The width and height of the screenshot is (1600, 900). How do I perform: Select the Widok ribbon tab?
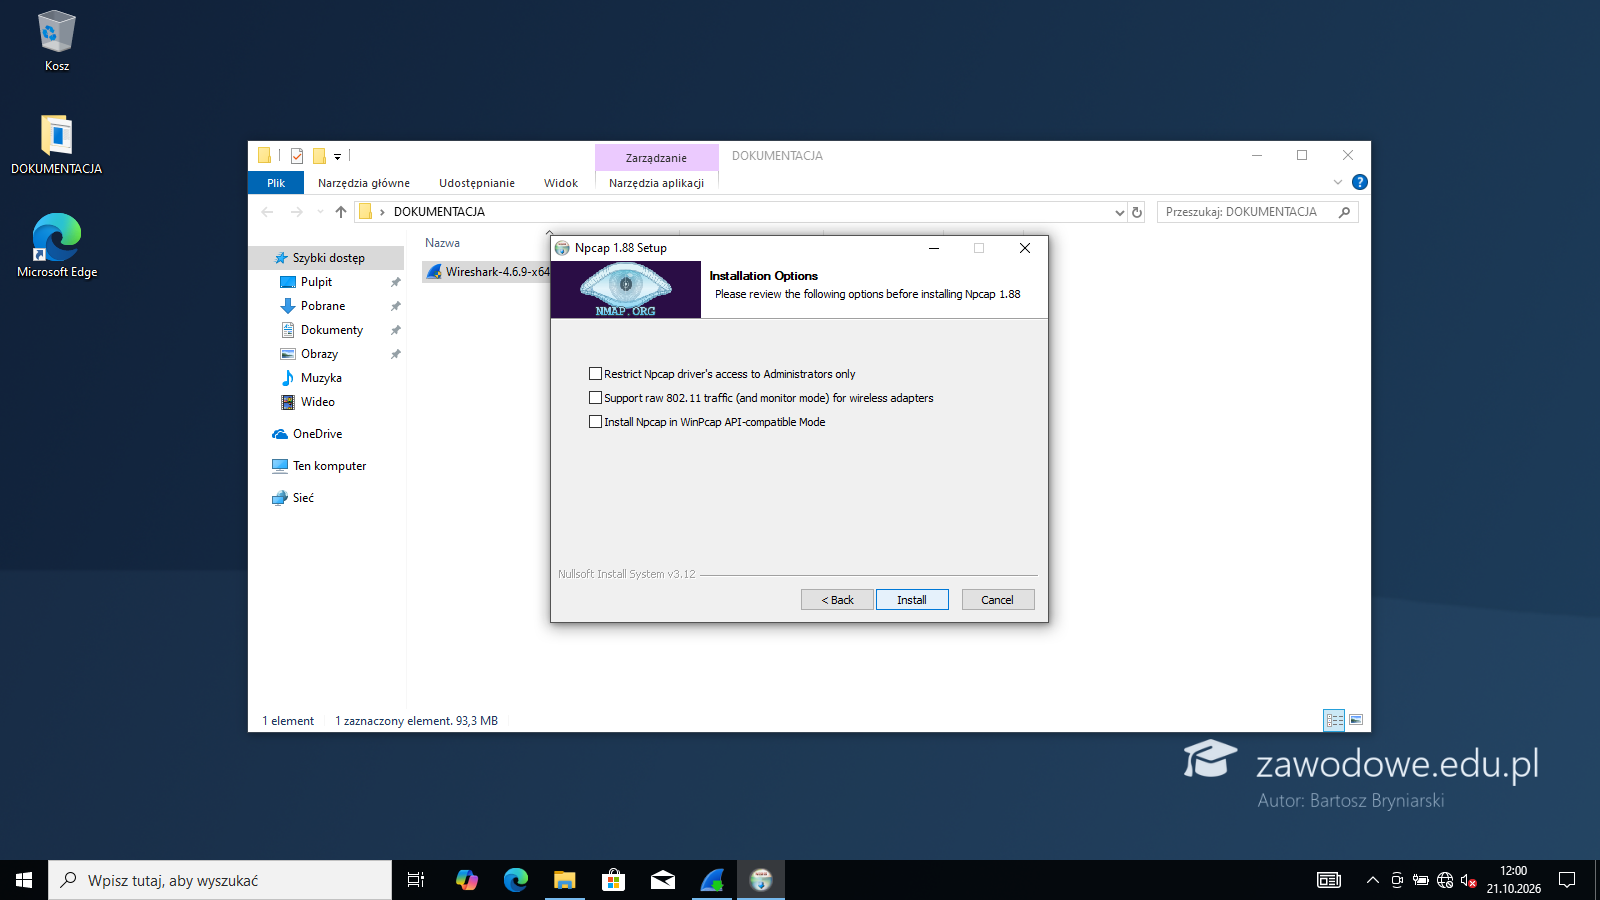(561, 183)
